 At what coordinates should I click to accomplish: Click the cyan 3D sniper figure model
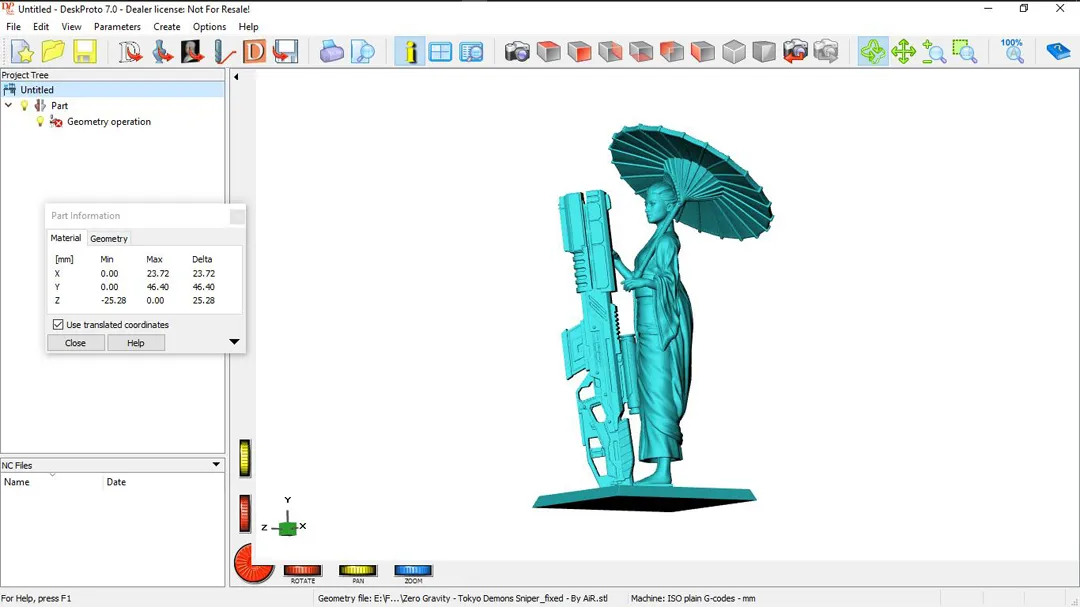click(652, 317)
